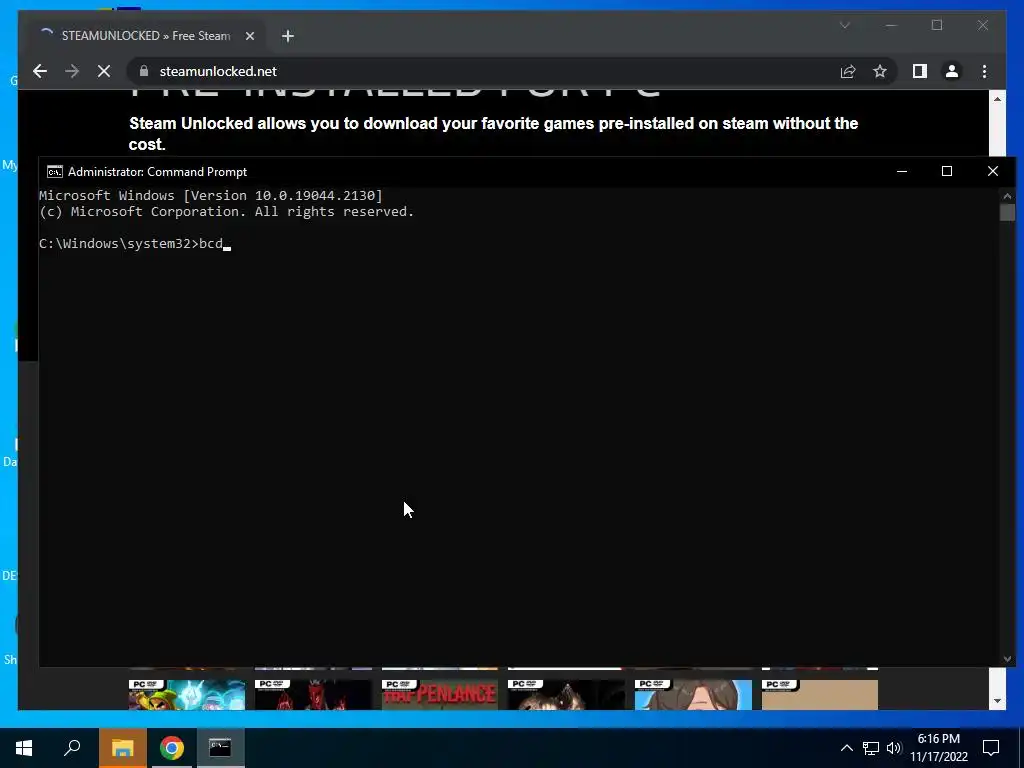
Task: Stop loading the page
Action: coord(104,71)
